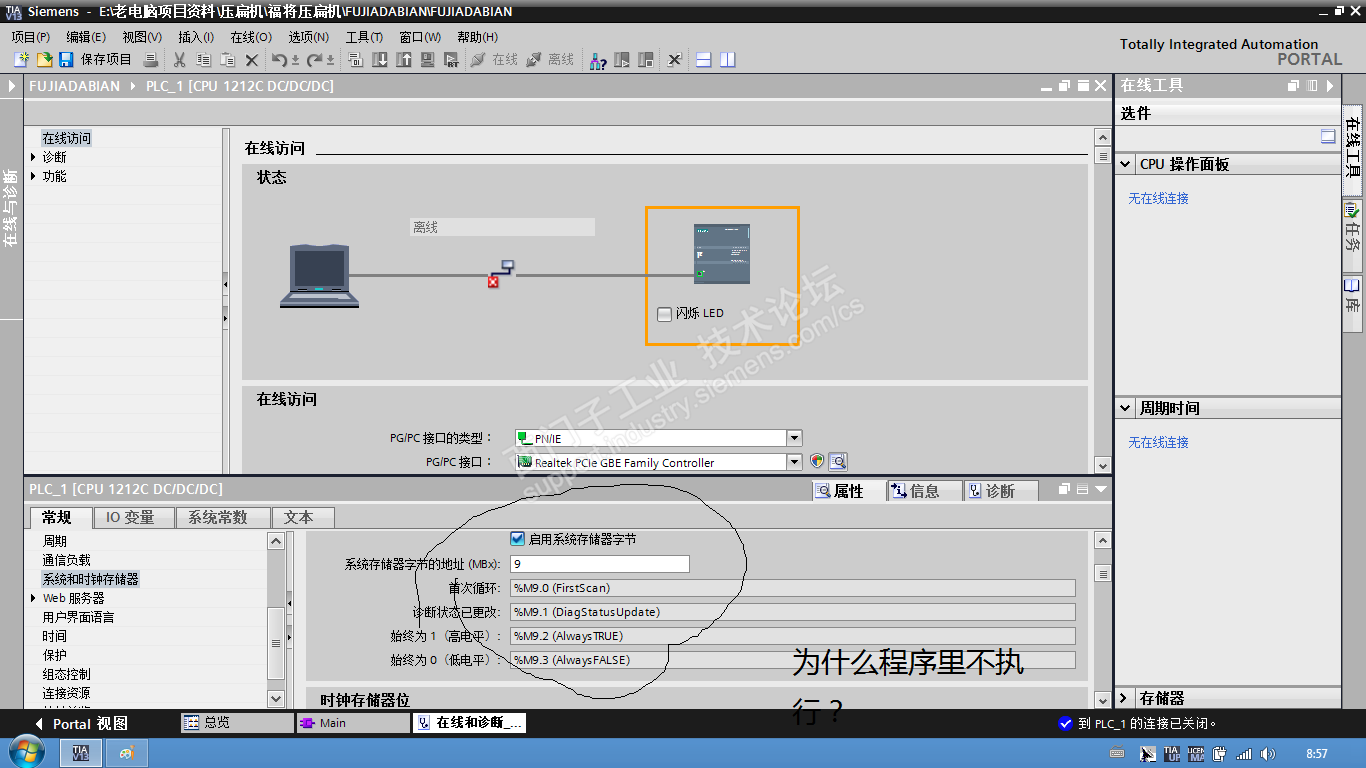Click the Start simulation icon
Image resolution: width=1366 pixels, height=768 pixels.
(x=428, y=60)
